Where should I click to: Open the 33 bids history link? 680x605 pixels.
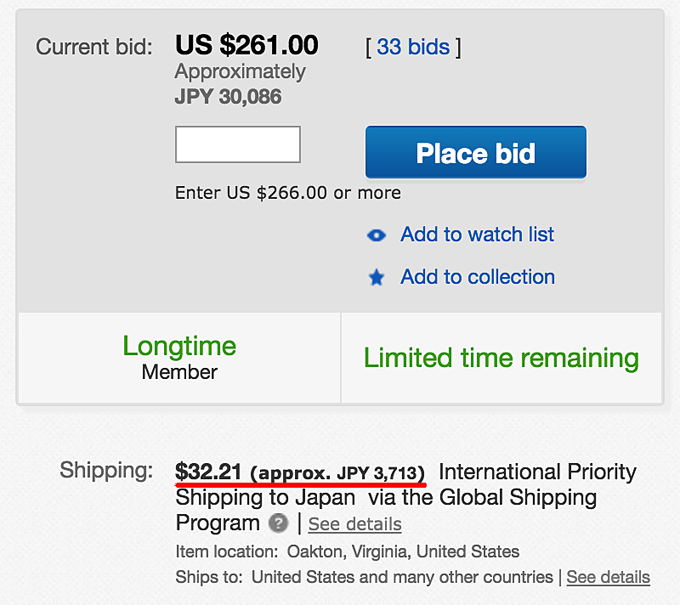413,46
